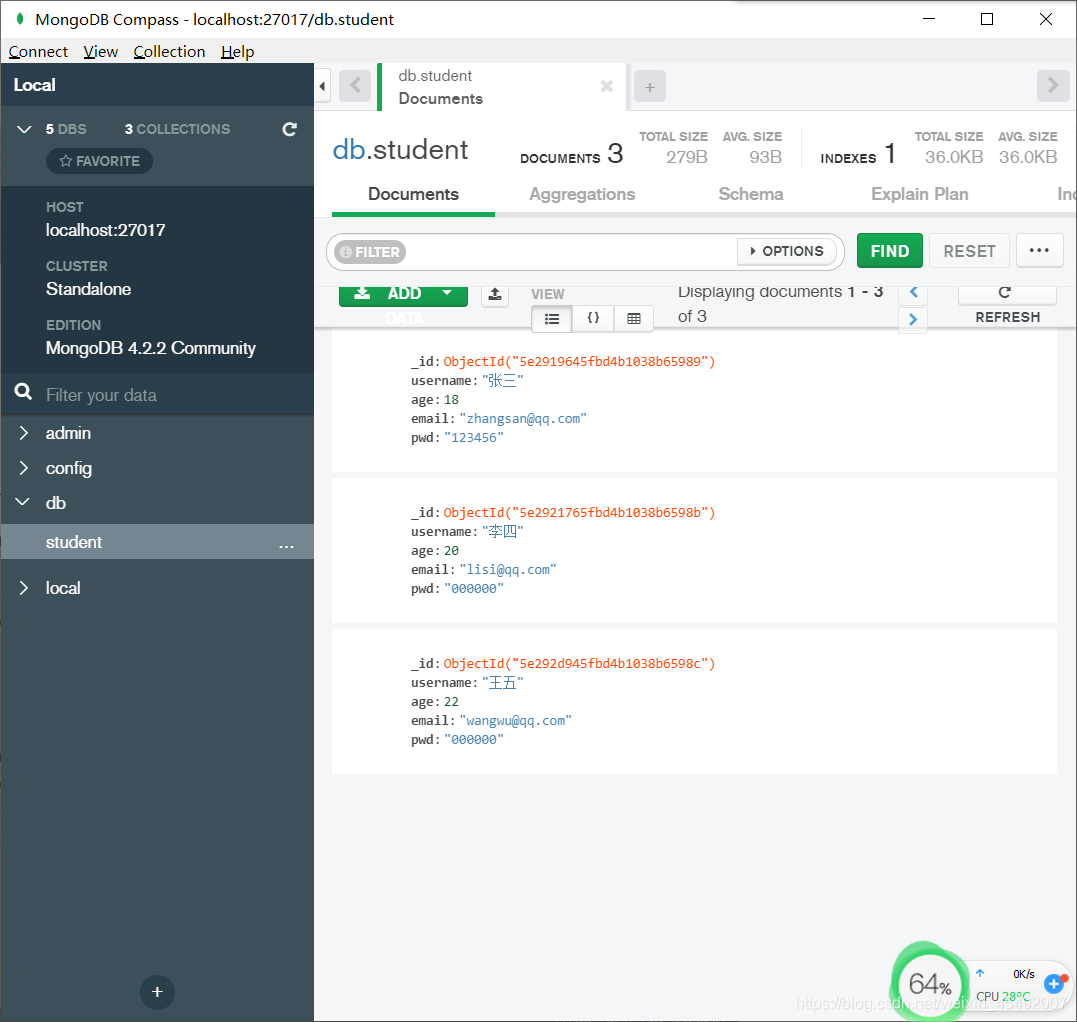Go to next page of documents
Screen dimensions: 1077x1022
tap(913, 319)
